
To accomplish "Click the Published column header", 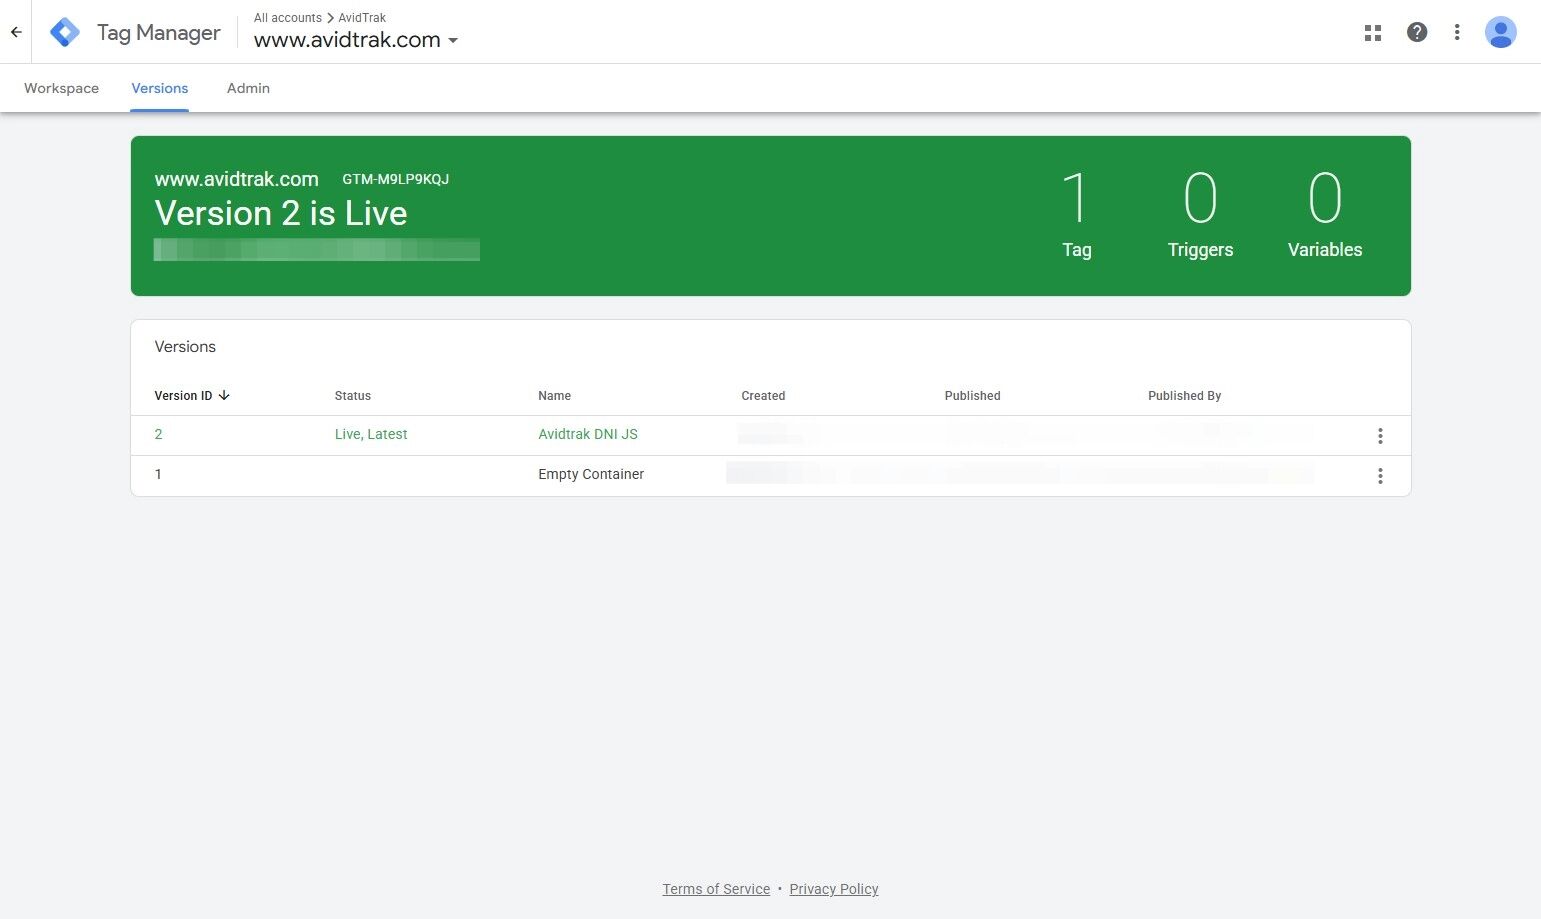I will click(x=973, y=396).
